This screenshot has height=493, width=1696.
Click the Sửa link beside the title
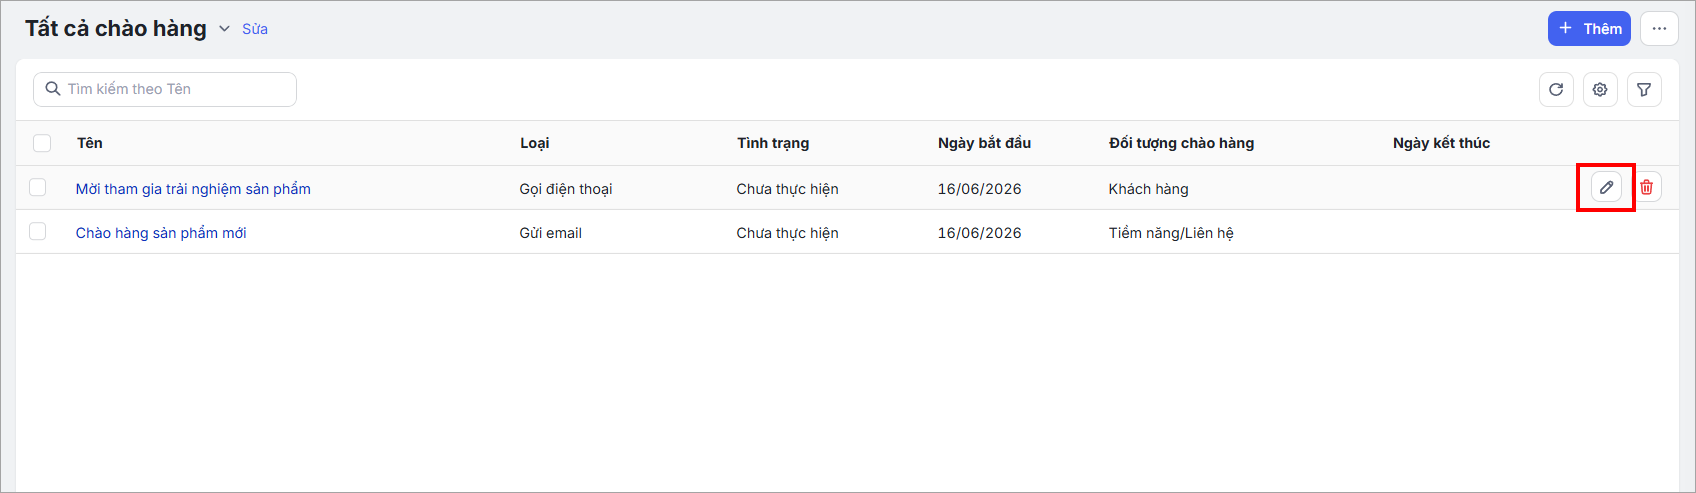255,29
